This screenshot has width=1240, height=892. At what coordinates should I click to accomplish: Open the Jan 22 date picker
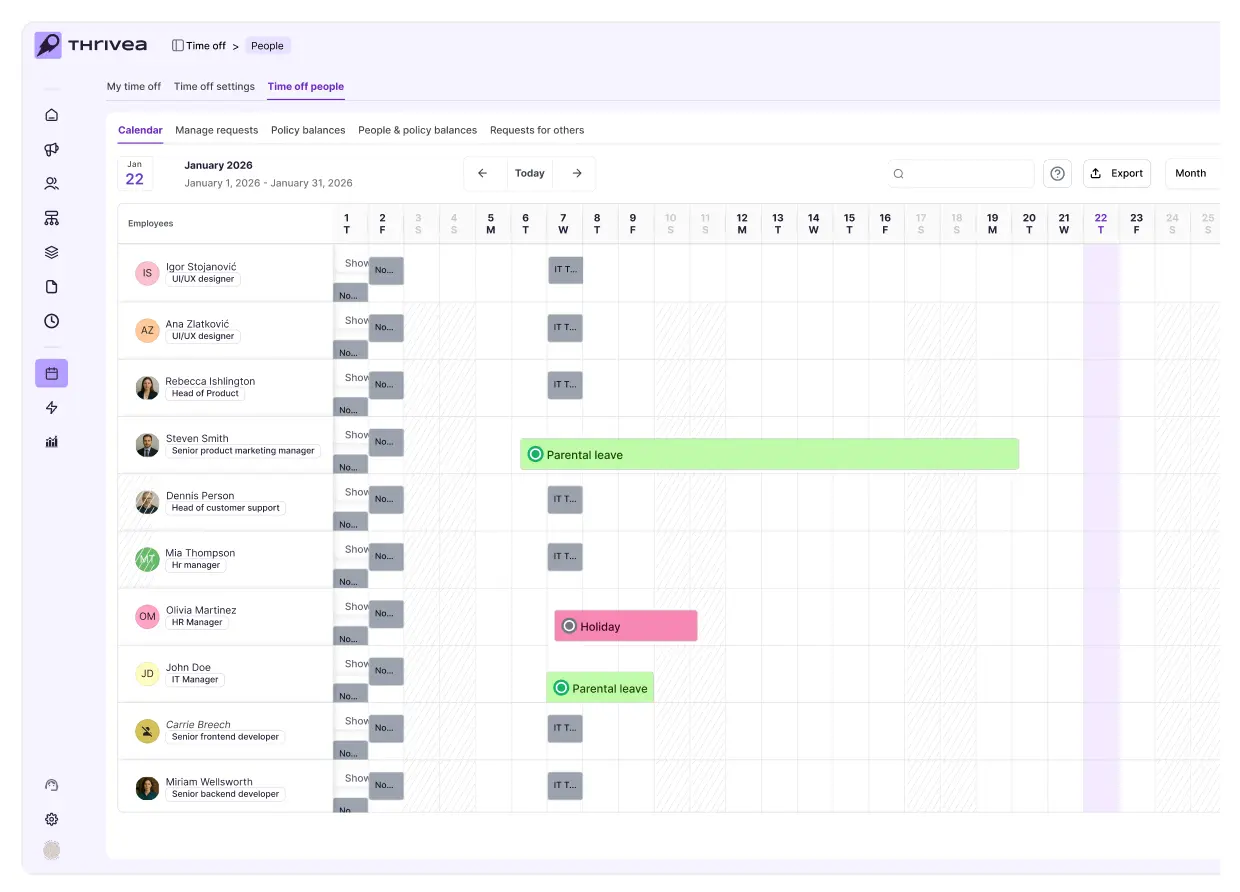pyautogui.click(x=135, y=173)
